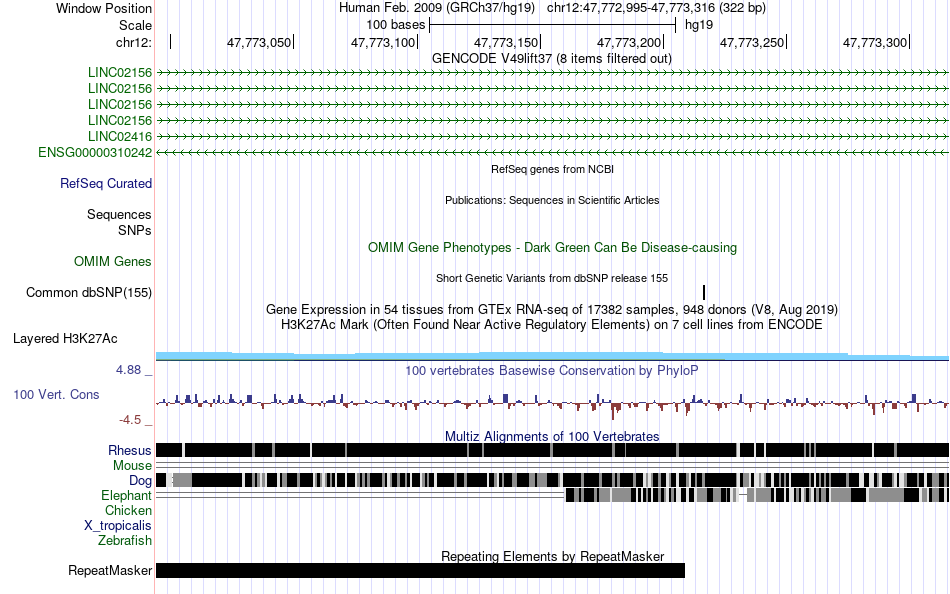The width and height of the screenshot is (950, 594).
Task: Click the 100 bases scale bar
Action: [552, 25]
